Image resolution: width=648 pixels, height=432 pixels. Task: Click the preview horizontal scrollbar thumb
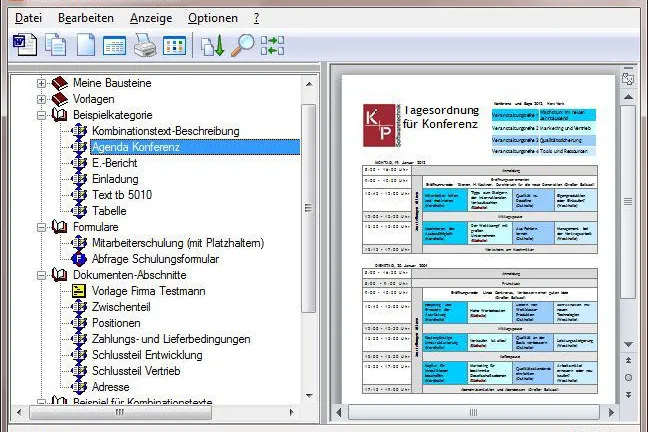pos(474,412)
